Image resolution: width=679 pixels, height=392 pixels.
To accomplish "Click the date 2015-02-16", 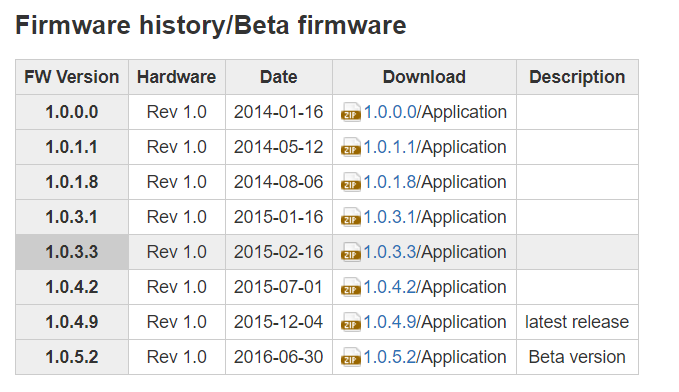I will [x=278, y=253].
